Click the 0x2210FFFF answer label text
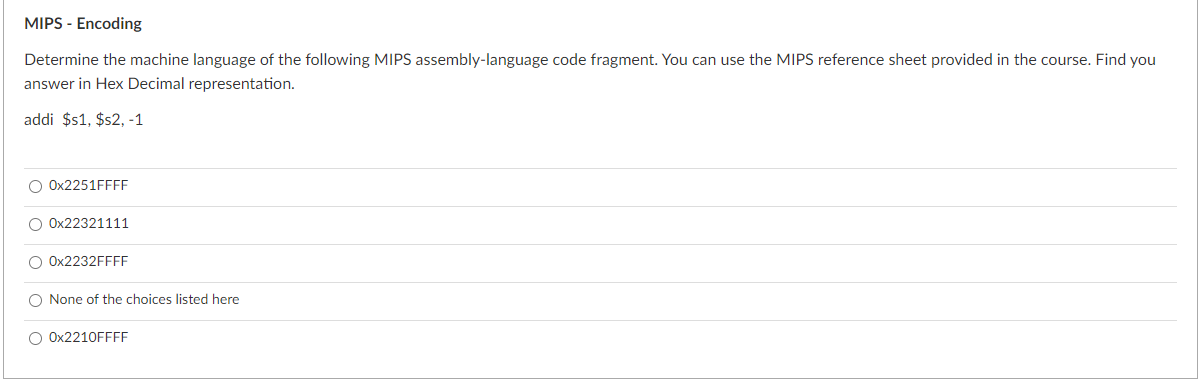Viewport: 1201px width, 384px height. tap(88, 338)
